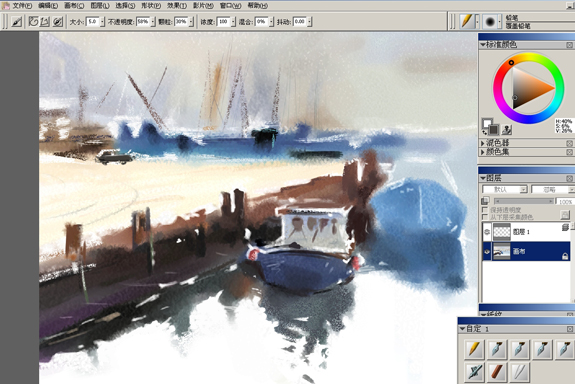This screenshot has width=575, height=384.
Task: Close the 图层 layers panel box
Action: click(569, 178)
